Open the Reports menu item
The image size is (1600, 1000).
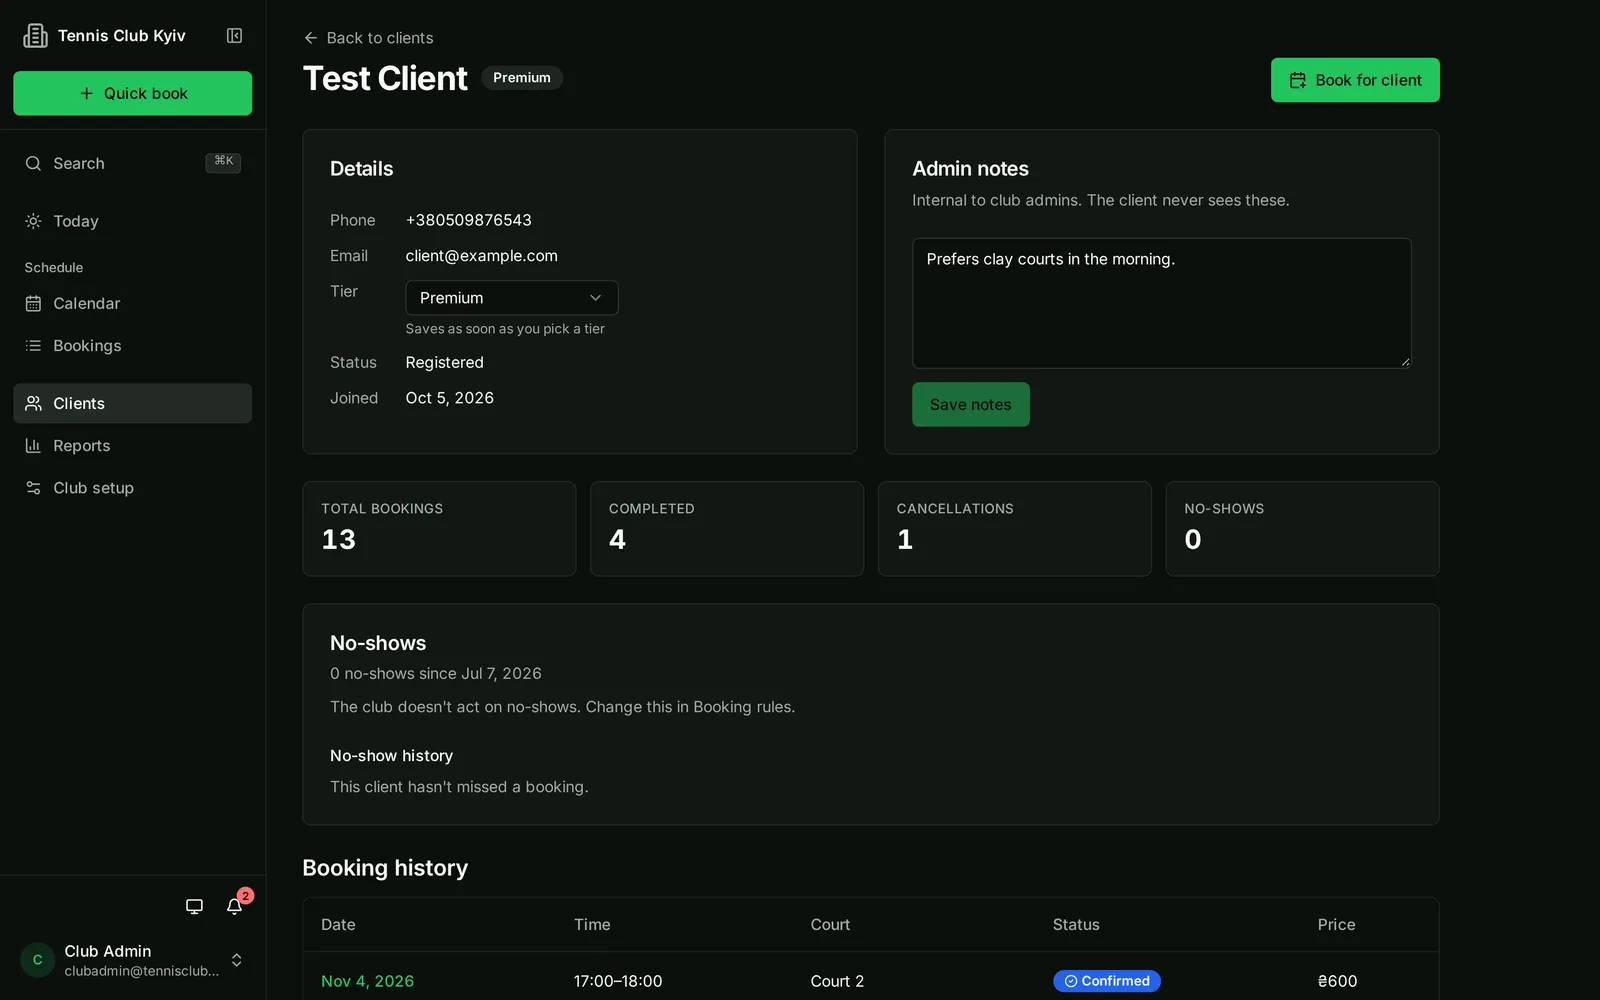(x=132, y=445)
